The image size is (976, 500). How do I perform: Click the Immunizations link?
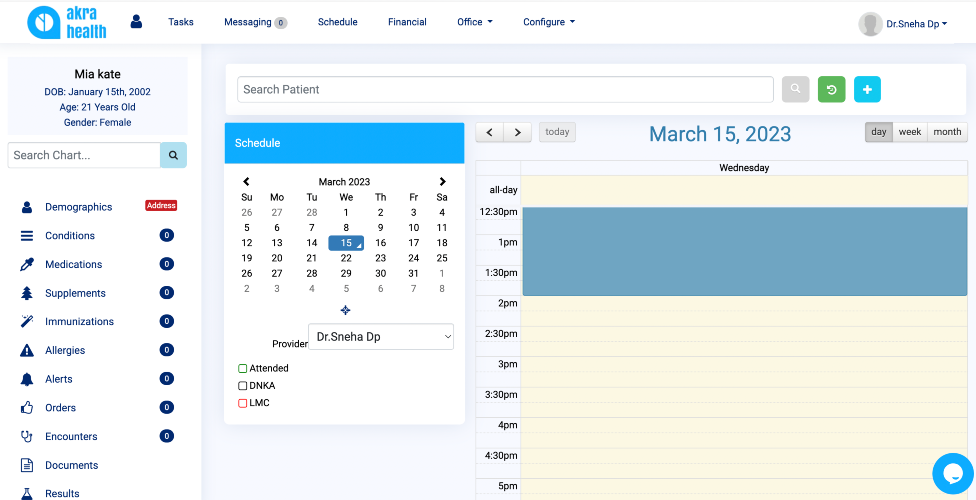pyautogui.click(x=79, y=321)
